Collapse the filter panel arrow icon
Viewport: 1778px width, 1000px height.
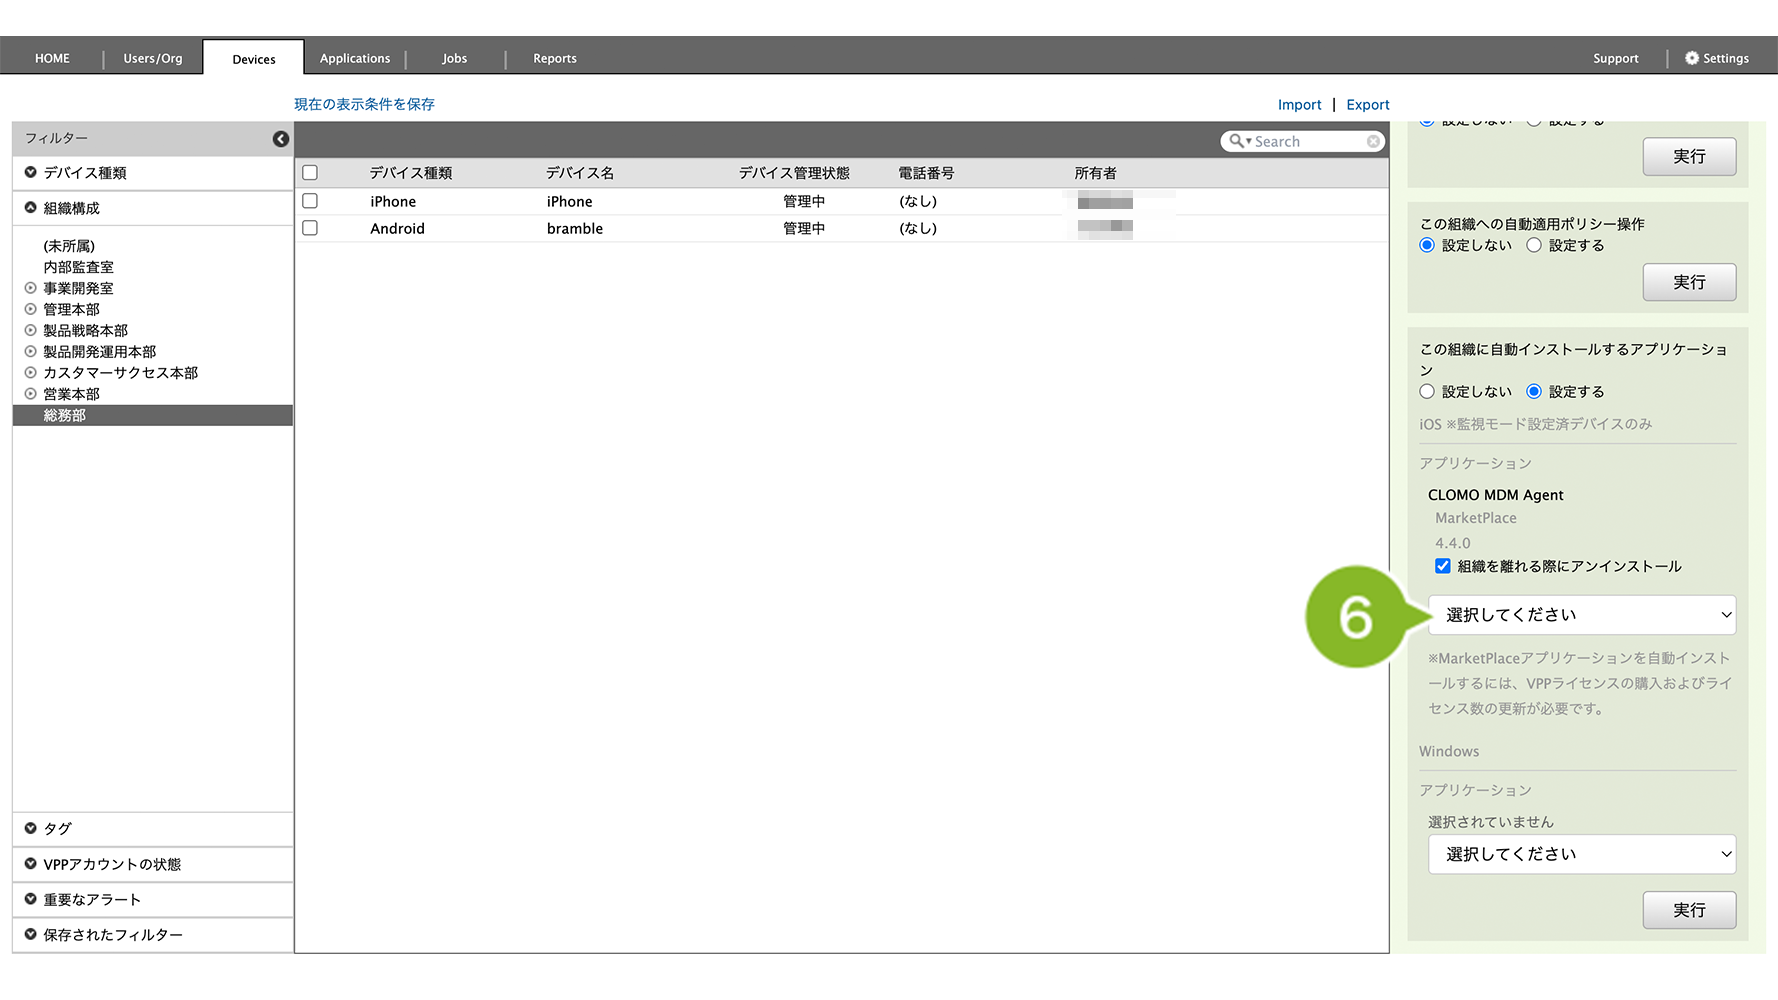coord(281,139)
